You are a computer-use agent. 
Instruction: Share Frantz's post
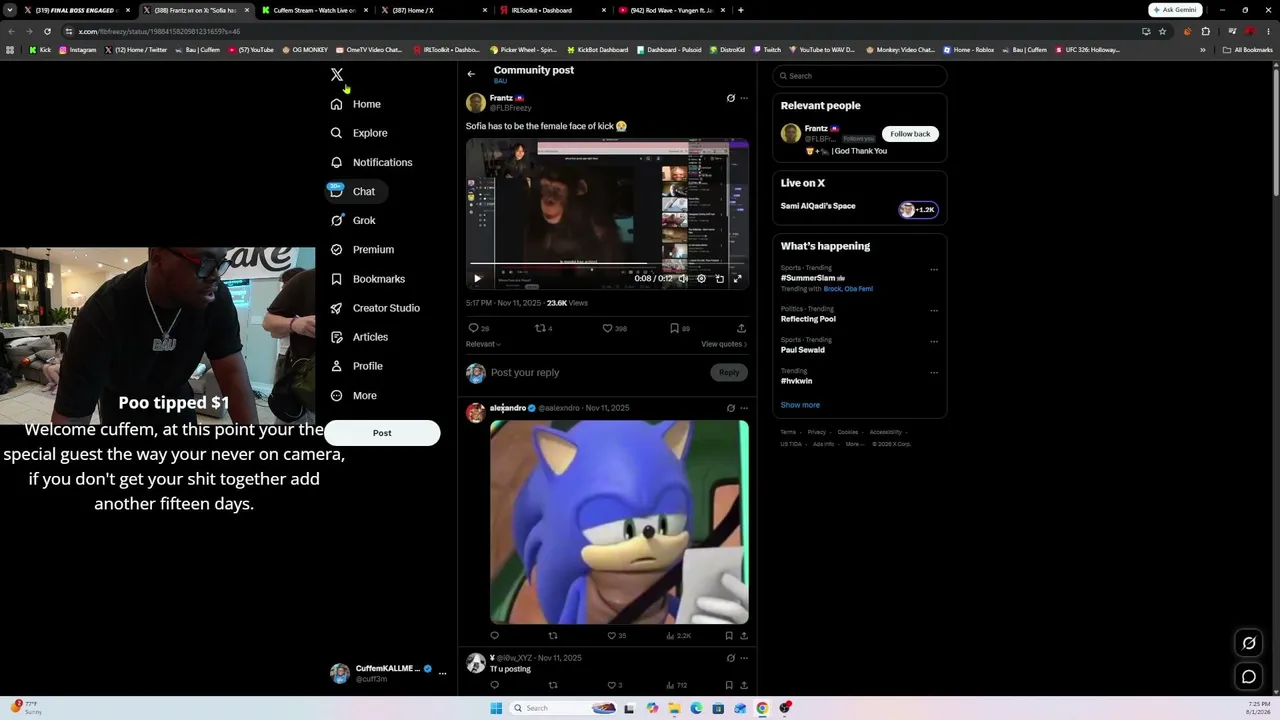741,328
